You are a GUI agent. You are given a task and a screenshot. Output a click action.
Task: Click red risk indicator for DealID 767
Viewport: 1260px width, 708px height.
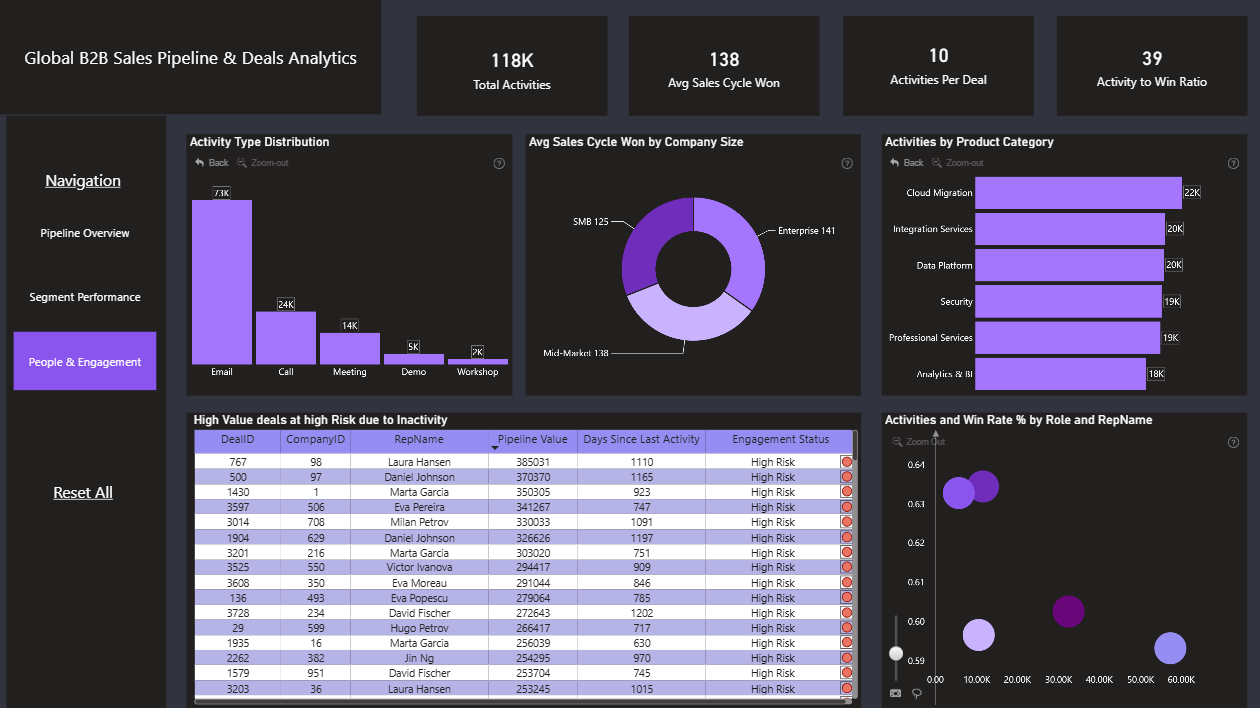[847, 462]
